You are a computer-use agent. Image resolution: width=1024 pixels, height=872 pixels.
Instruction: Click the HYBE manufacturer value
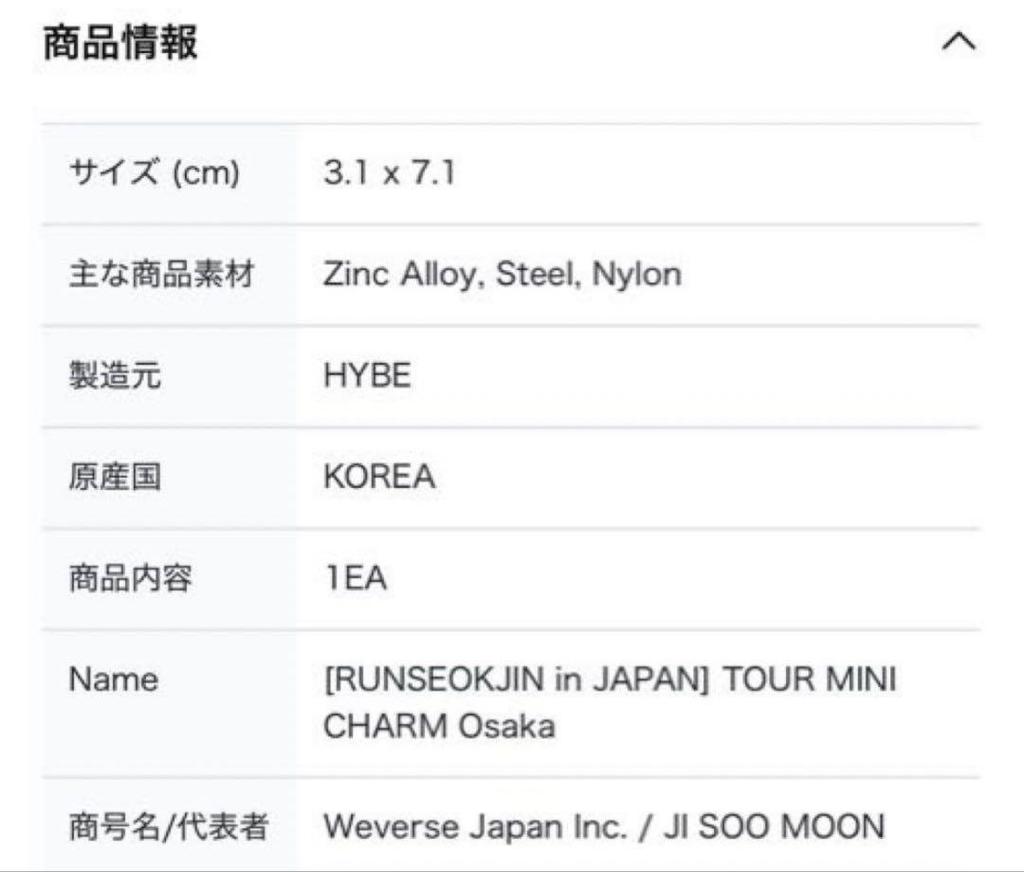(x=367, y=376)
